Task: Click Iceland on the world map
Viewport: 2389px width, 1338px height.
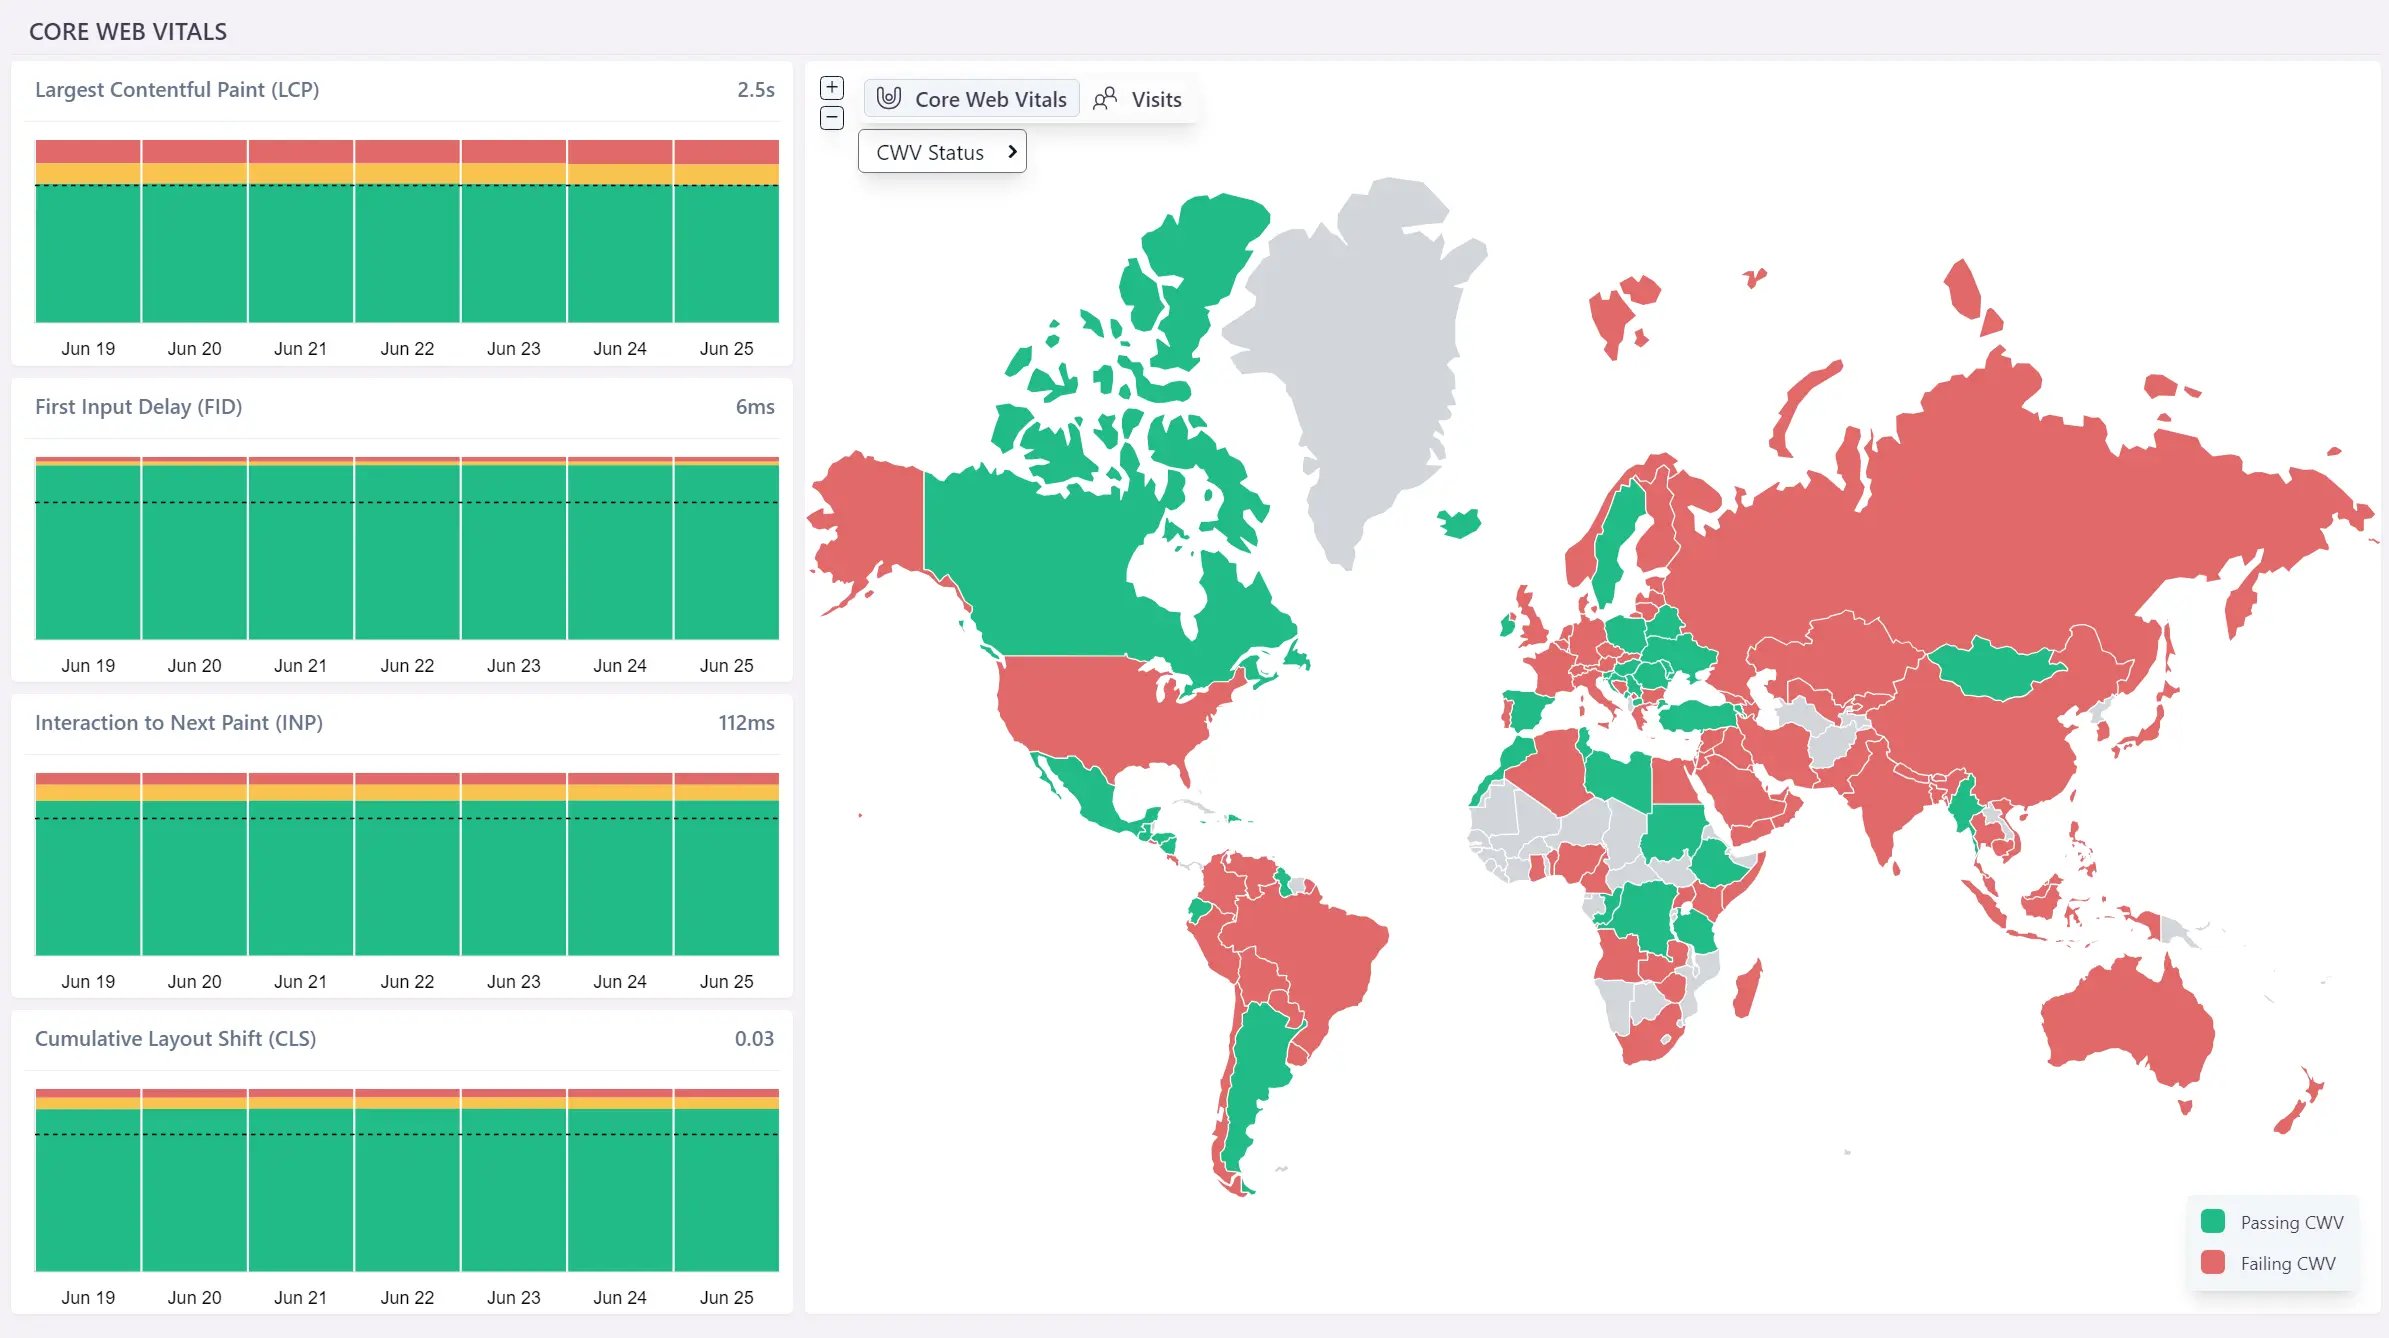Action: coord(1459,523)
